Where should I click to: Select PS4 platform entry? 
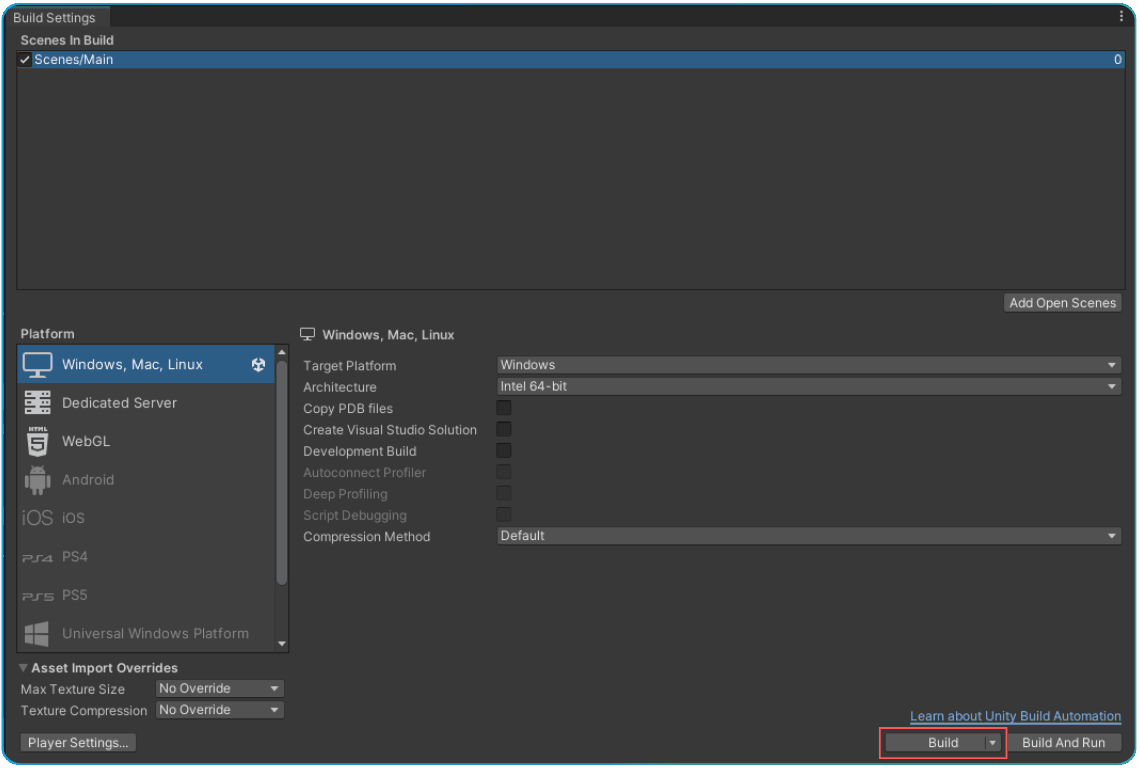[145, 557]
